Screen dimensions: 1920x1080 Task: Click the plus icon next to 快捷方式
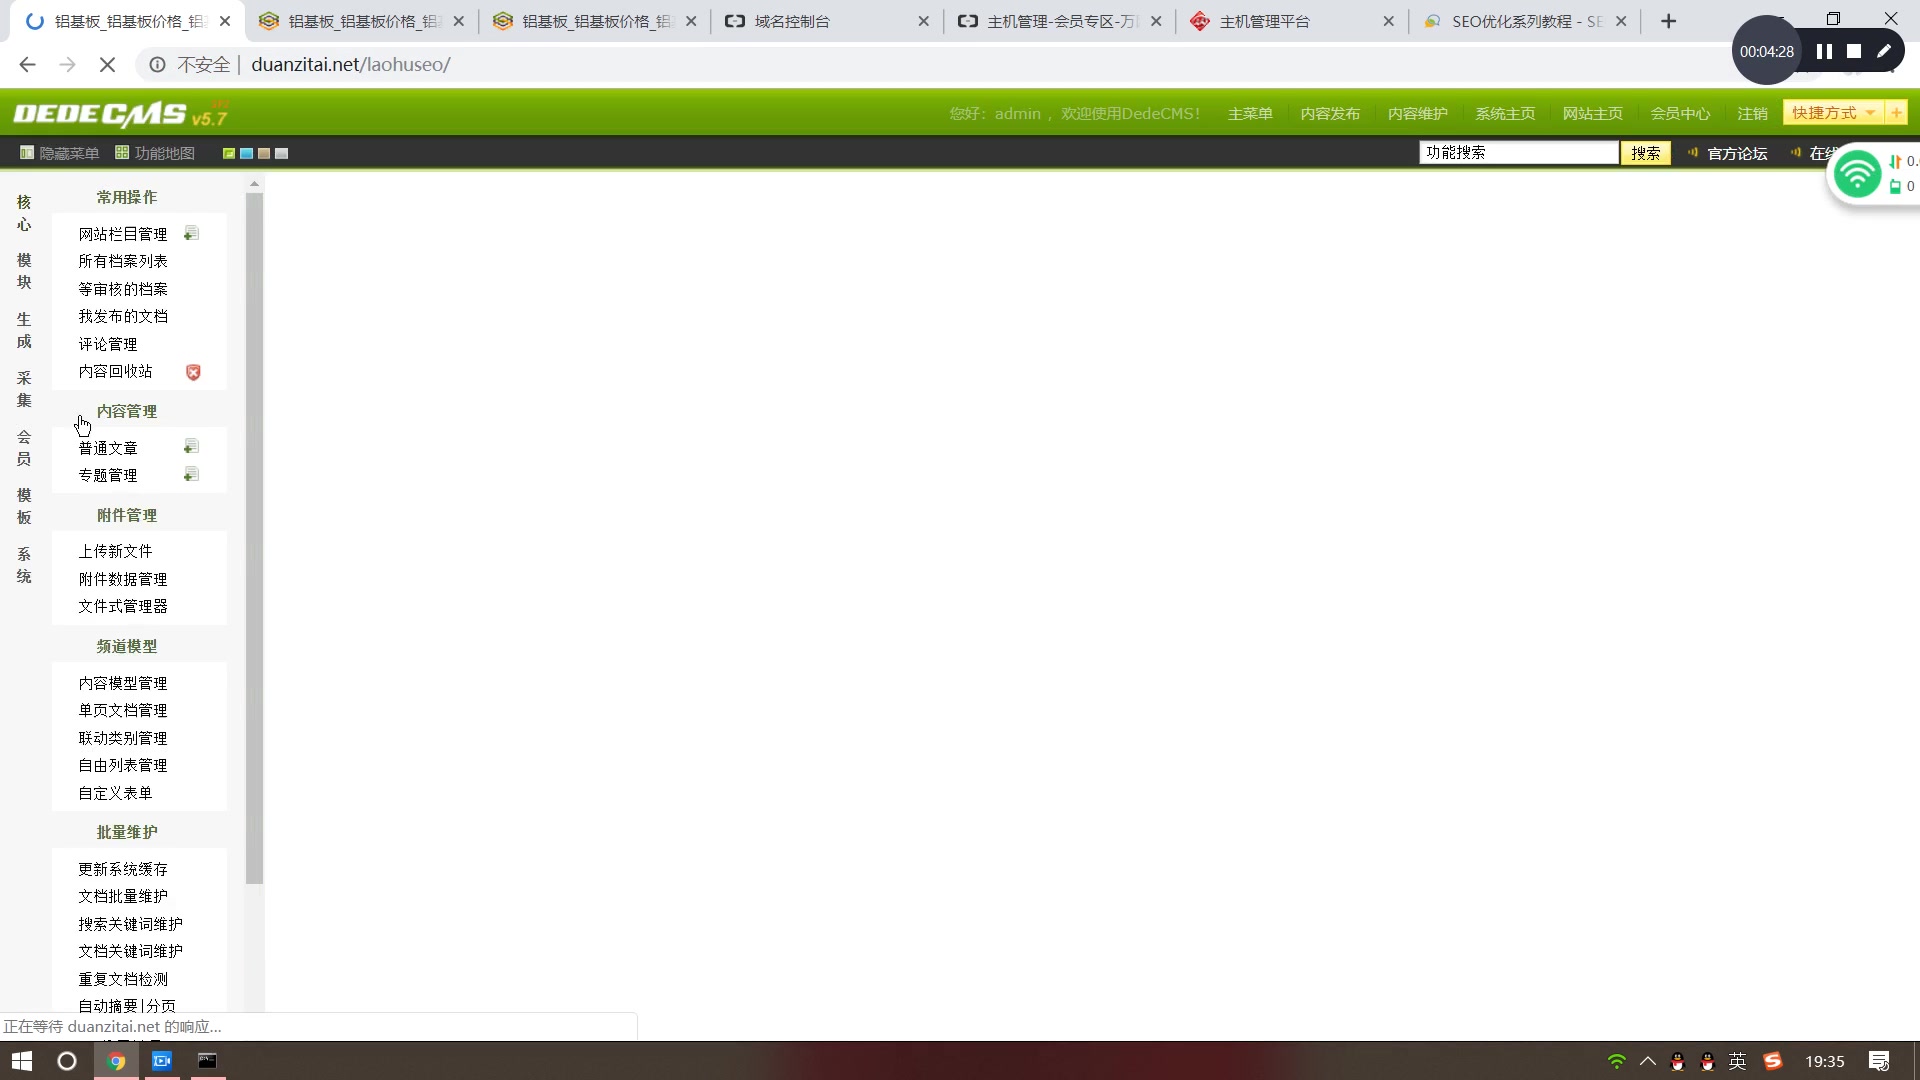coord(1896,113)
